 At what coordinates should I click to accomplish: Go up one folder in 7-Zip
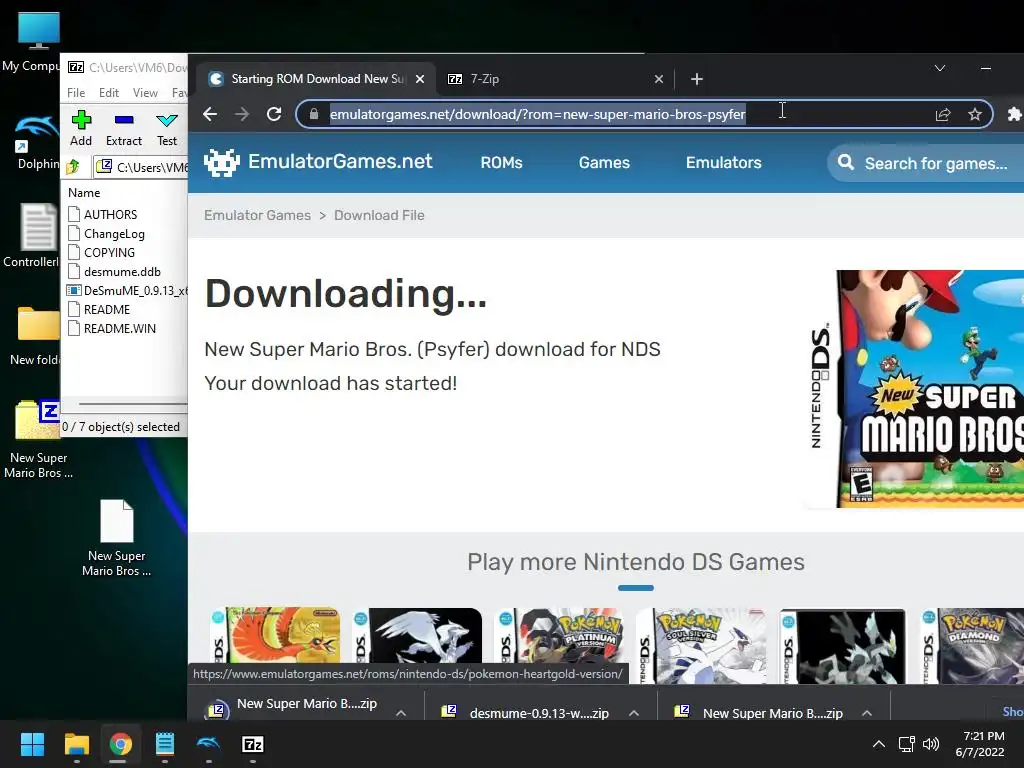(x=73, y=167)
